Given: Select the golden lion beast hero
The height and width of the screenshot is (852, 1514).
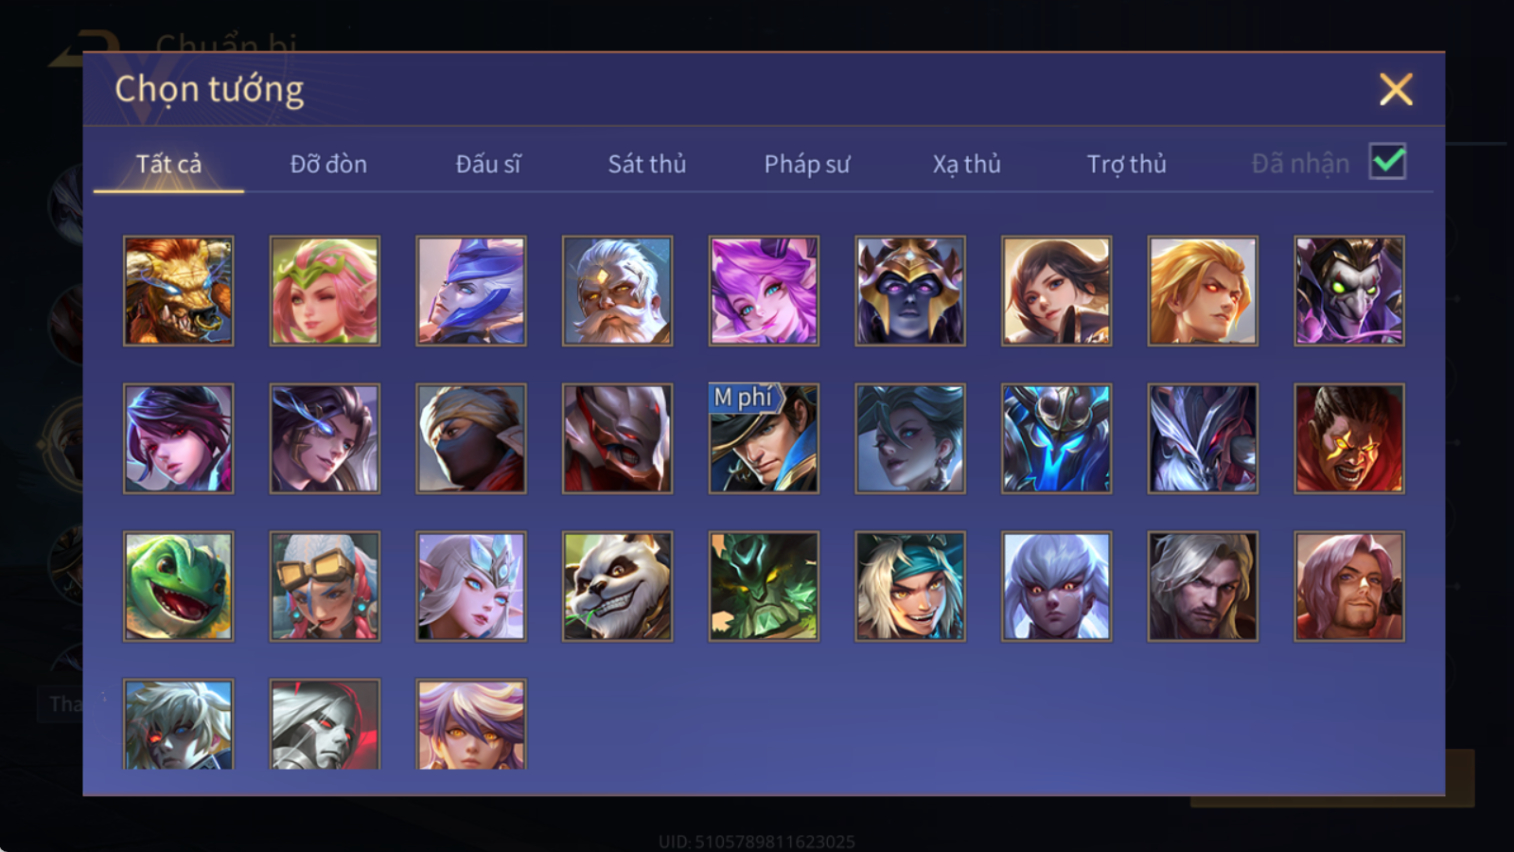Looking at the screenshot, I should pos(178,291).
